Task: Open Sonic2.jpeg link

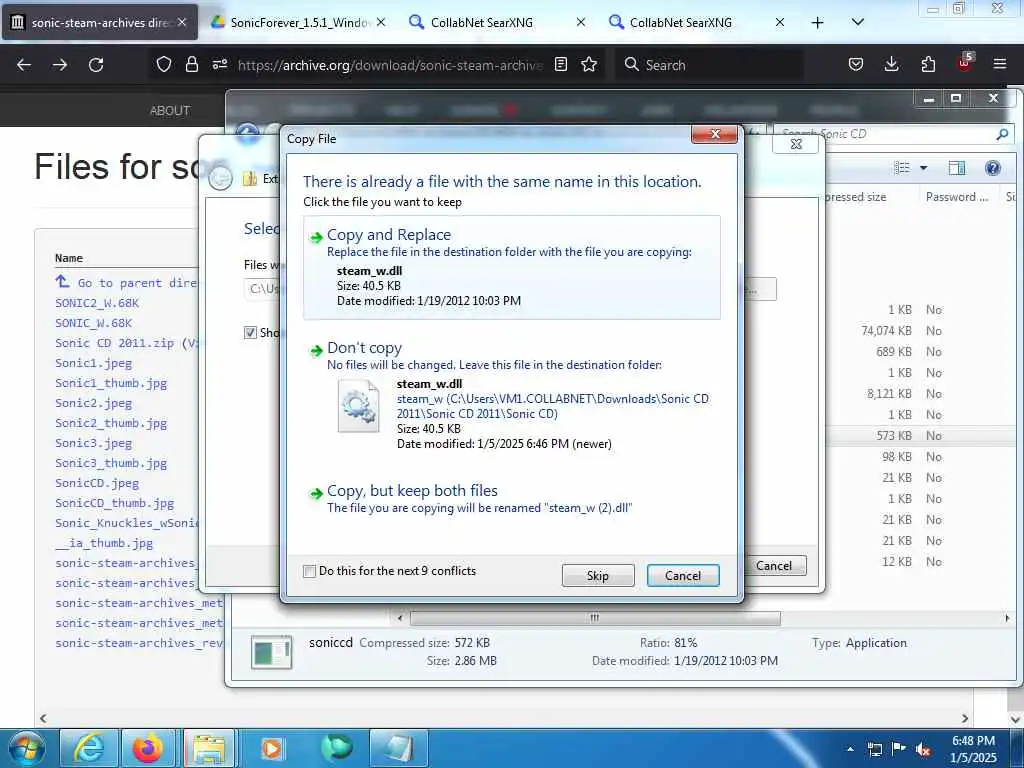Action: pos(93,403)
